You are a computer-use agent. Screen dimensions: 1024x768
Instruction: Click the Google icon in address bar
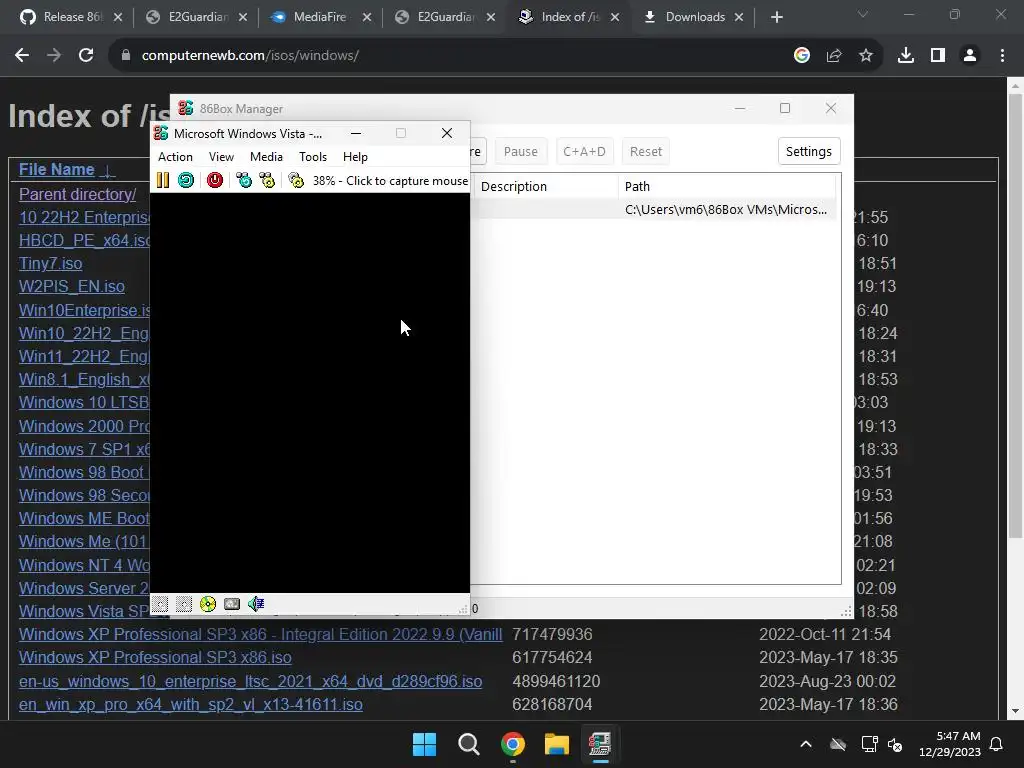click(802, 56)
